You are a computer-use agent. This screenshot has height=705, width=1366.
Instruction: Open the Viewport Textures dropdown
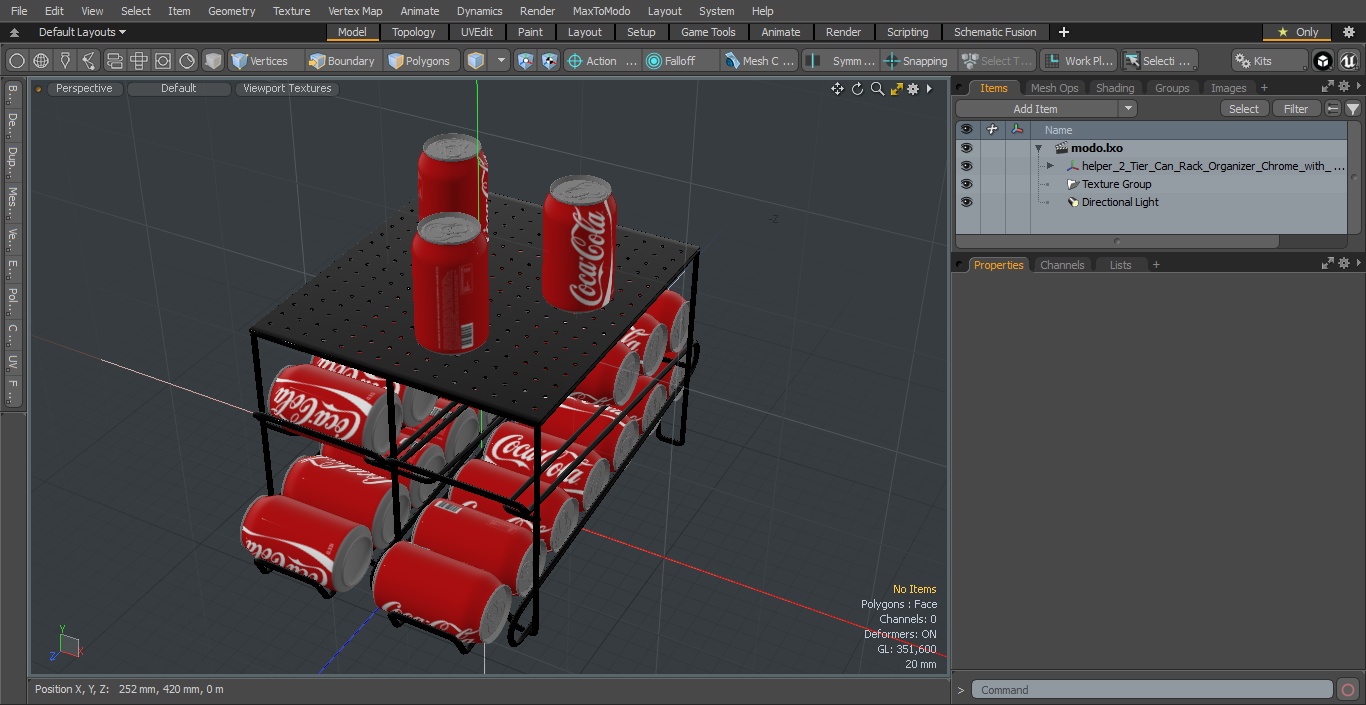[287, 88]
